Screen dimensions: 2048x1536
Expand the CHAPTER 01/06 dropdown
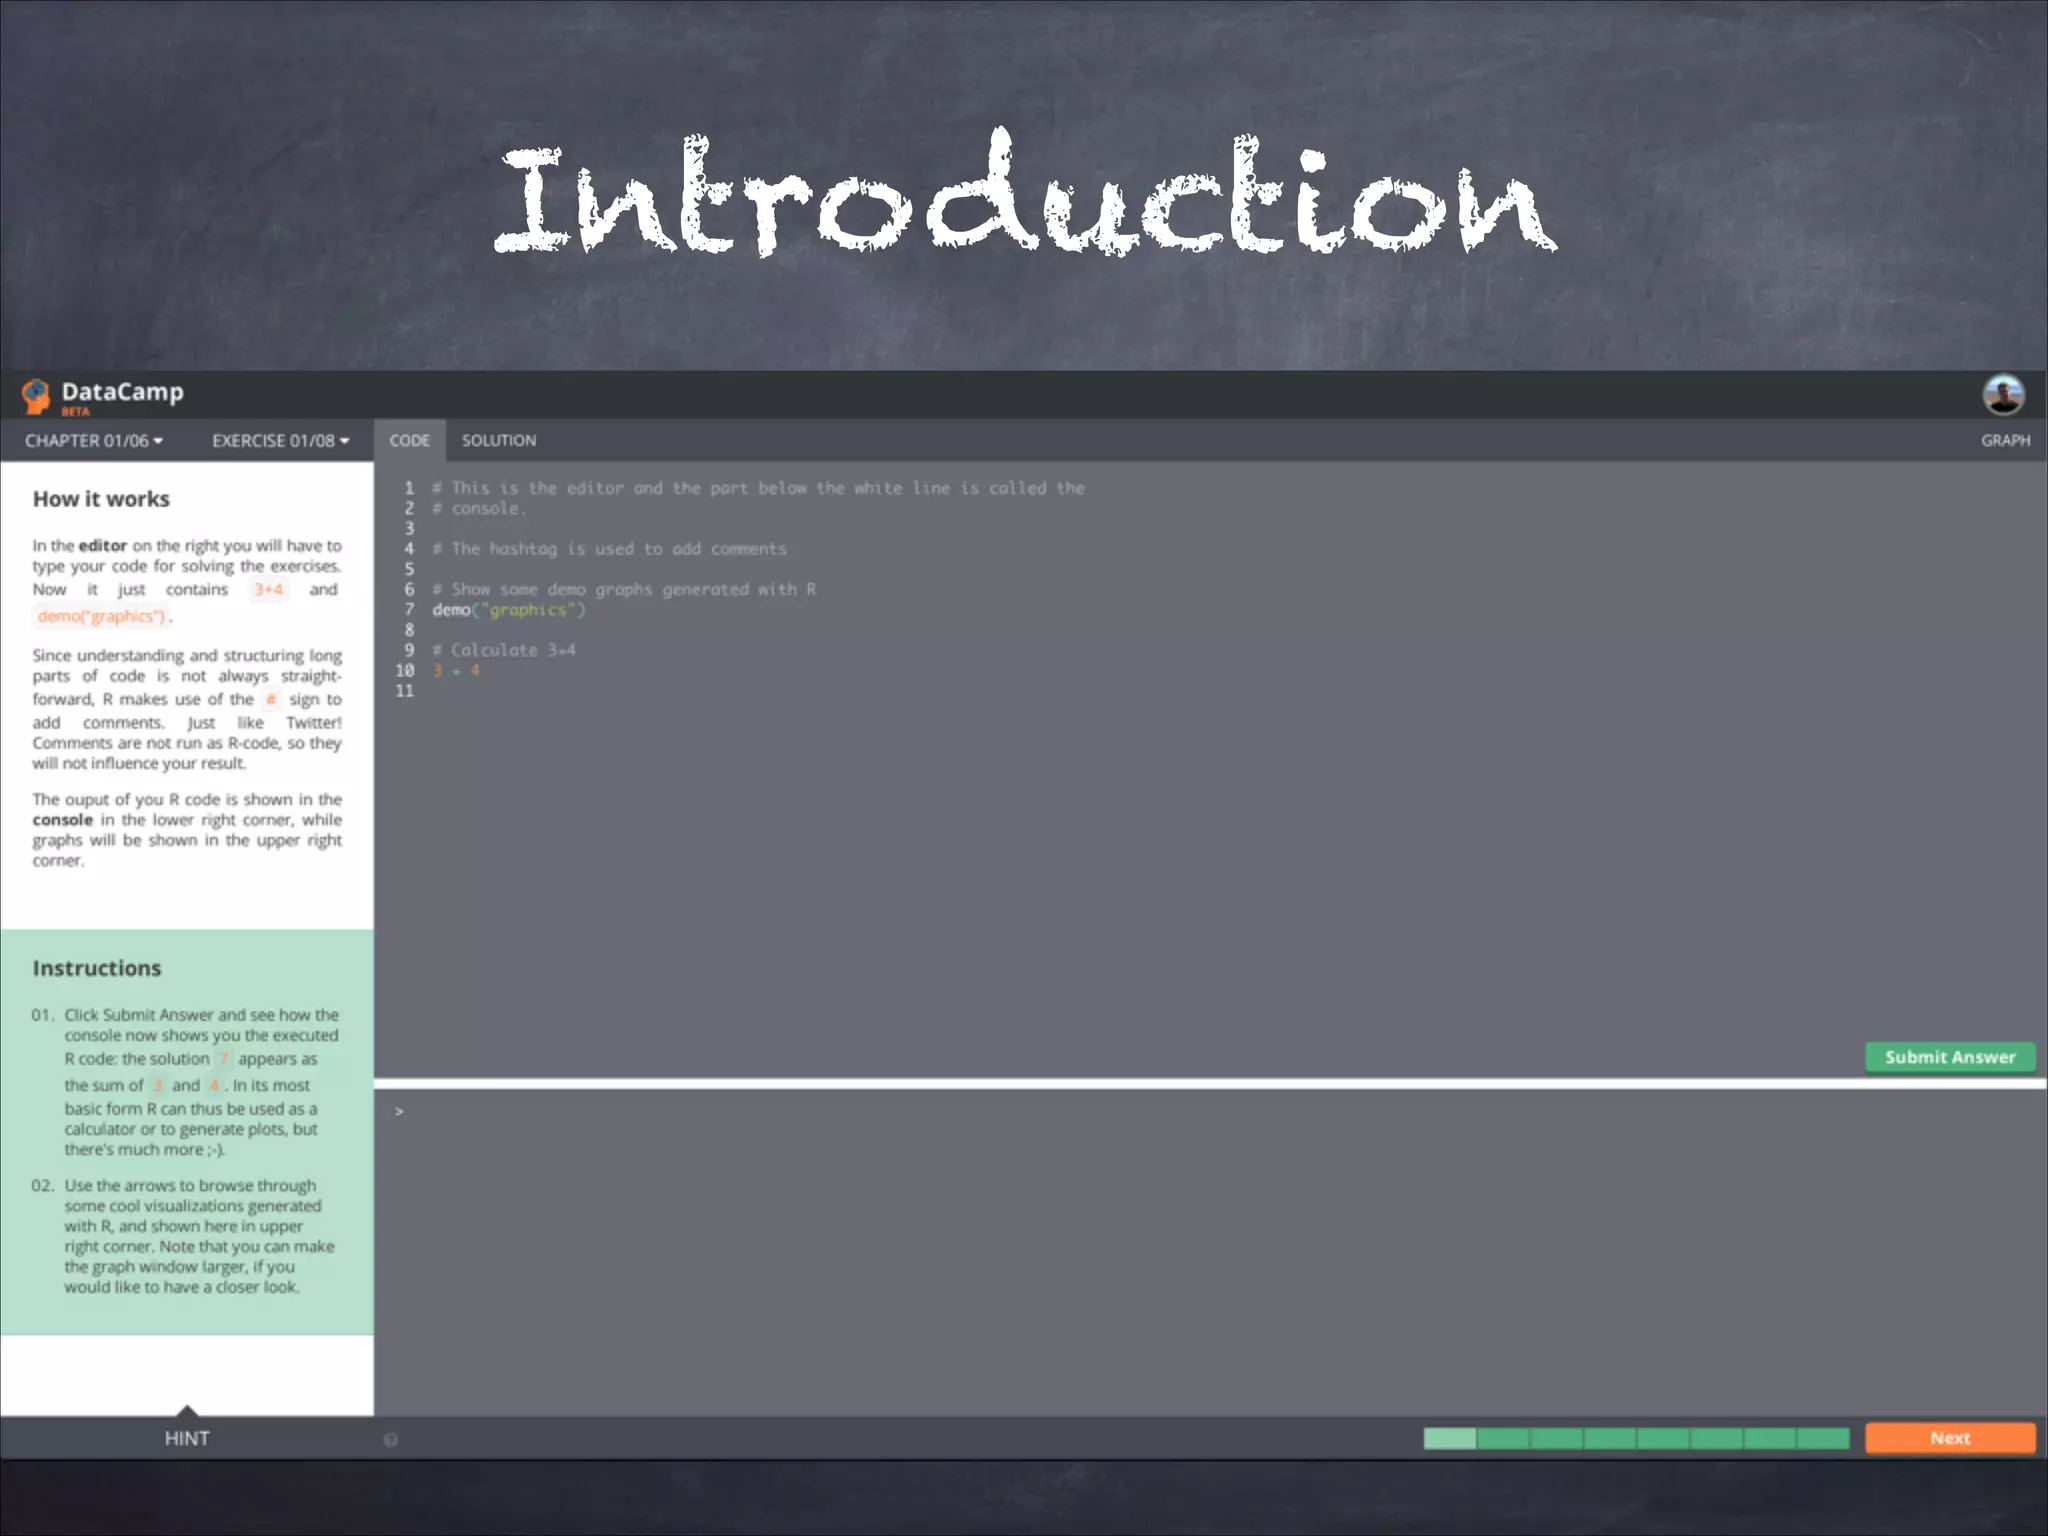pos(94,441)
